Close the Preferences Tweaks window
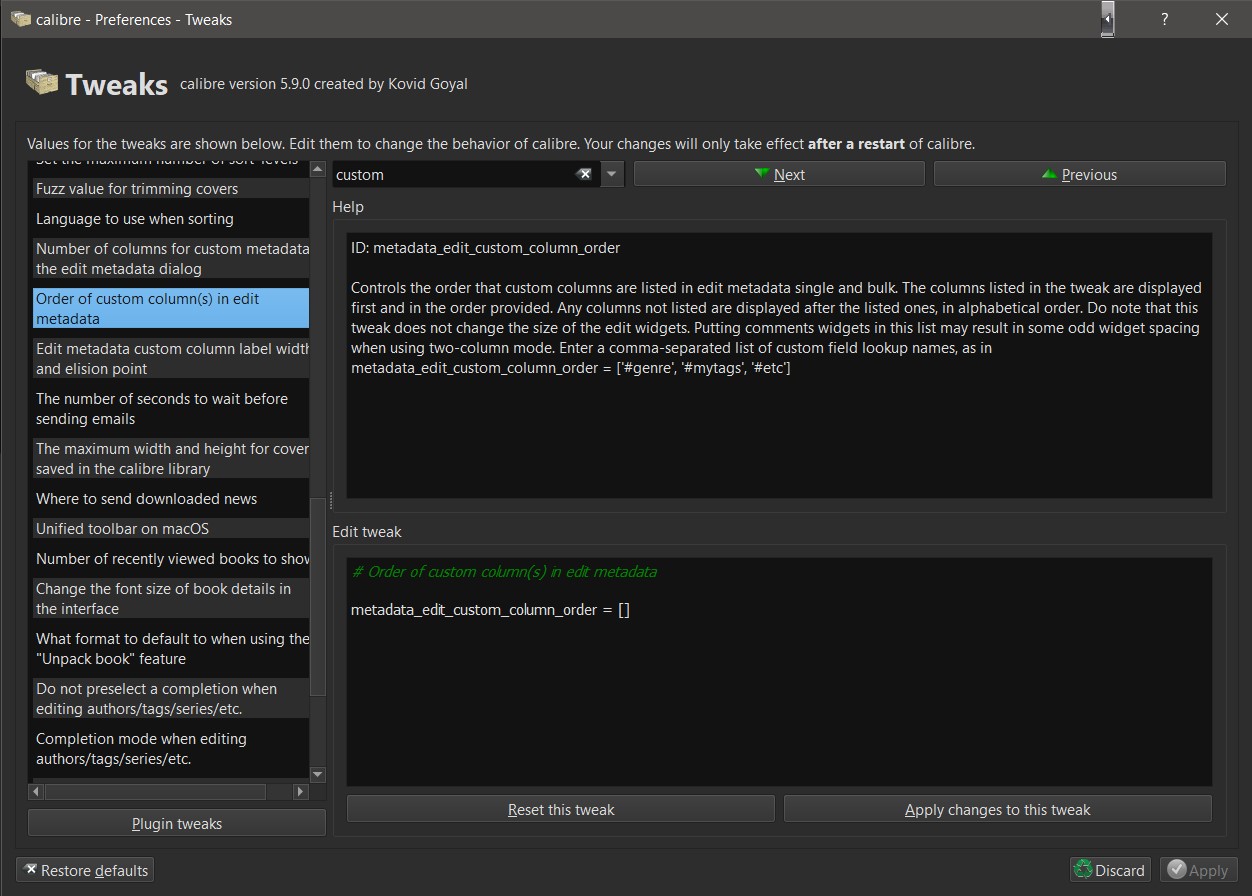 tap(1222, 19)
